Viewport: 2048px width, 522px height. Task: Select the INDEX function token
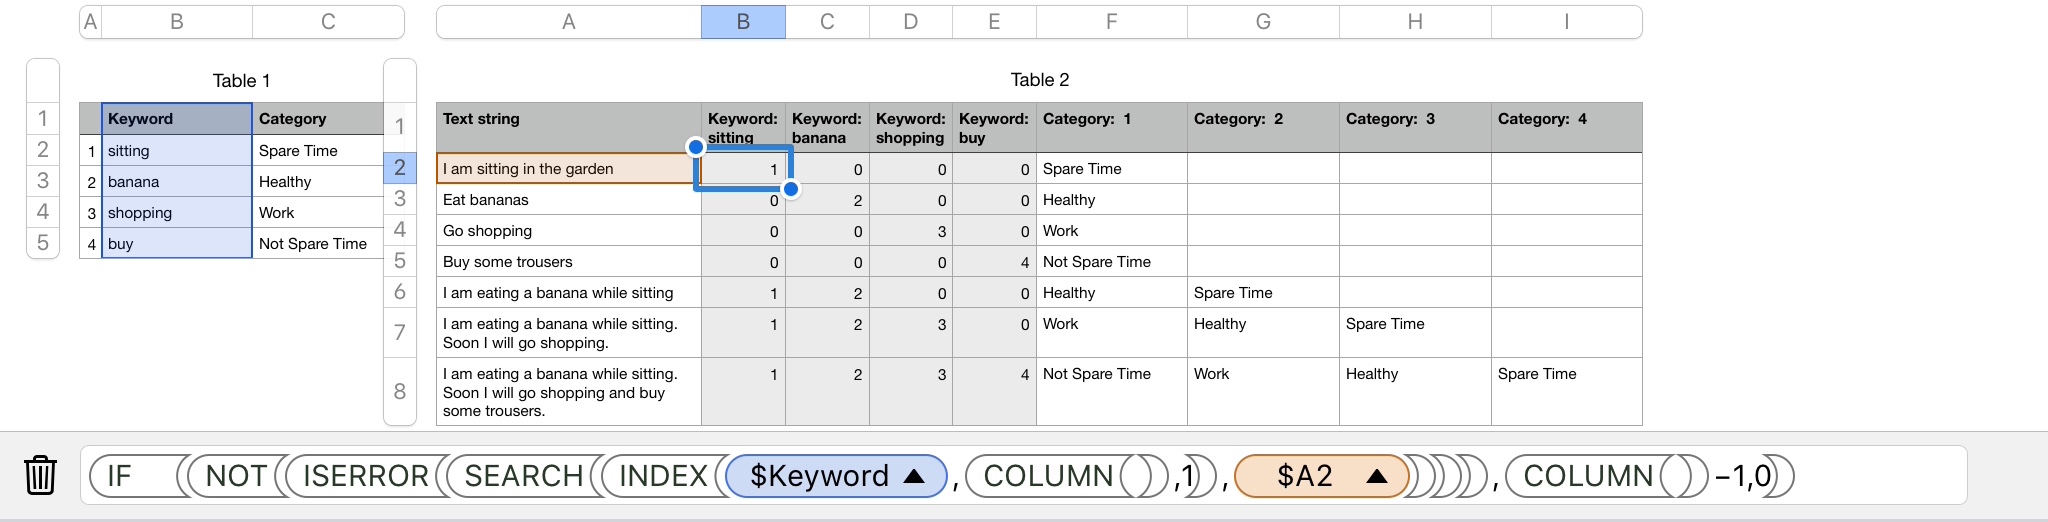pos(663,476)
